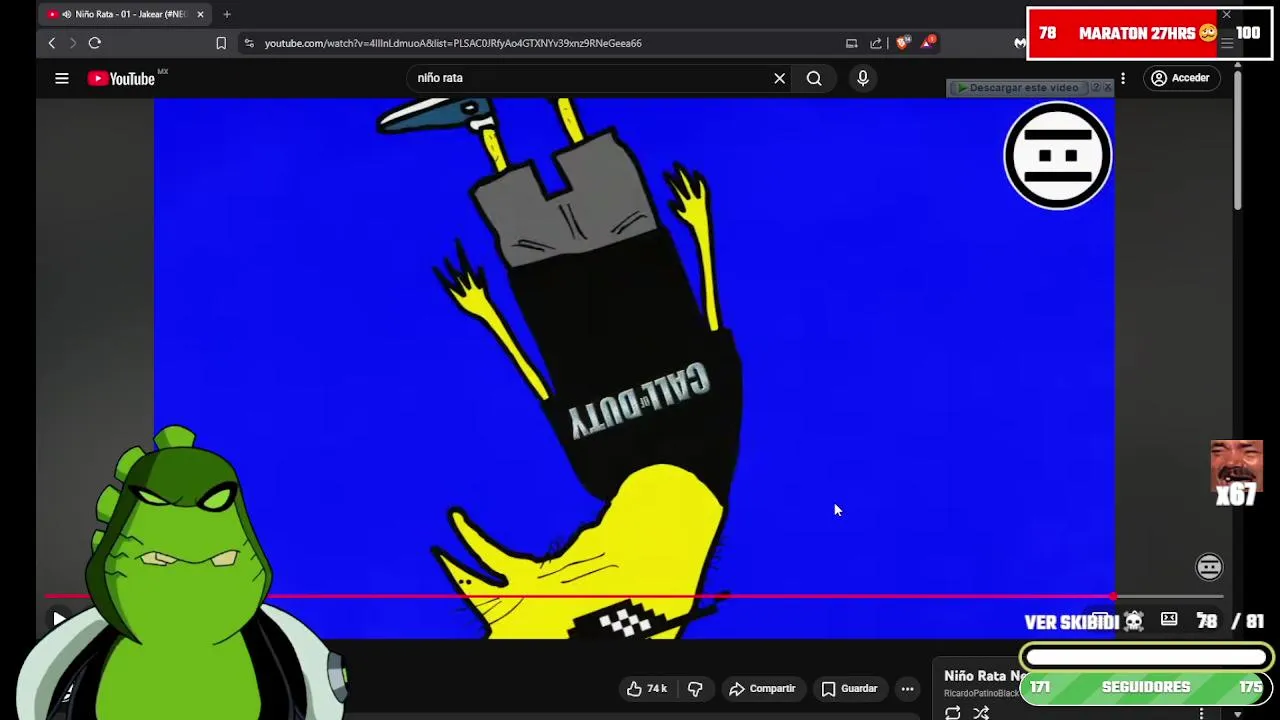The width and height of the screenshot is (1280, 720).
Task: Share this page from the address bar
Action: (876, 43)
